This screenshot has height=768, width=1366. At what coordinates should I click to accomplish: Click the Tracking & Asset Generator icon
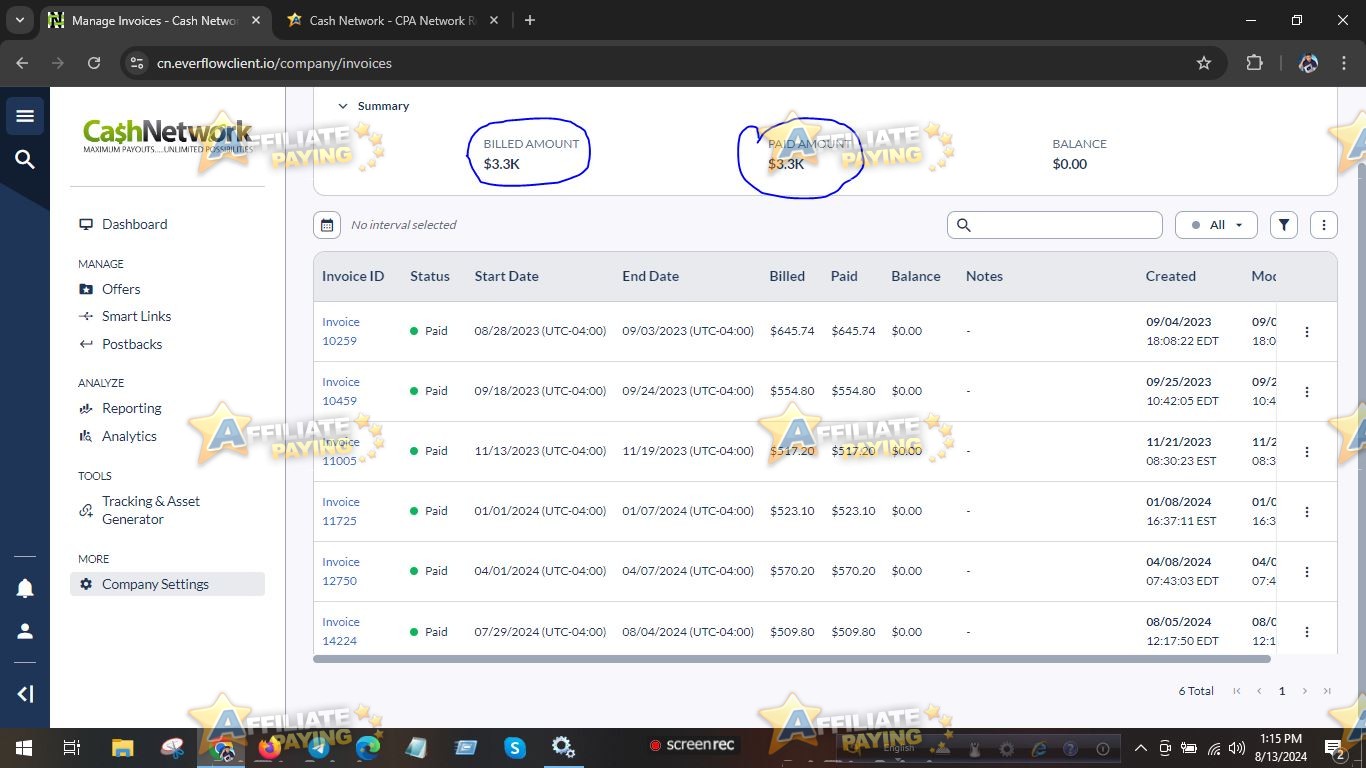86,510
